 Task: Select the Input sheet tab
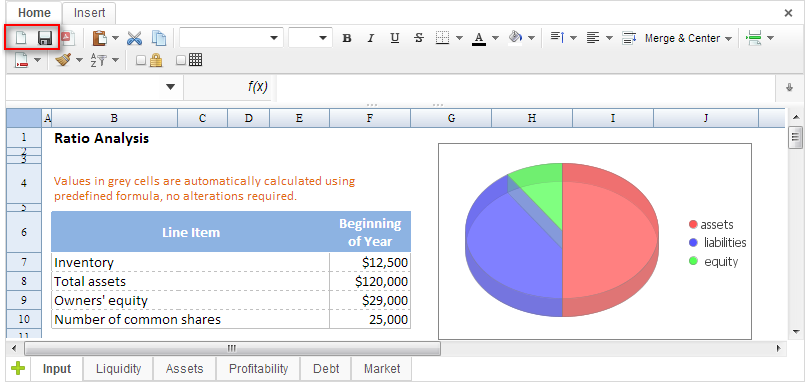point(57,369)
